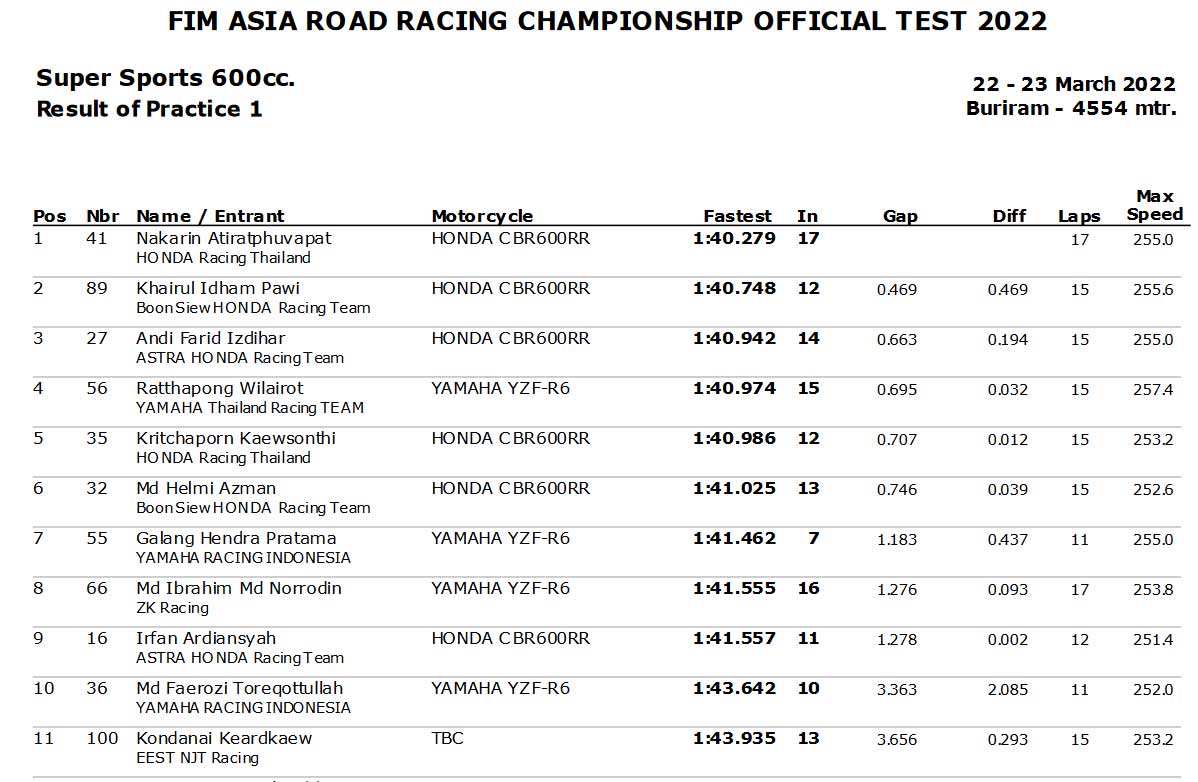Click the Nbr column header
The width and height of the screenshot is (1198, 782).
[x=102, y=216]
